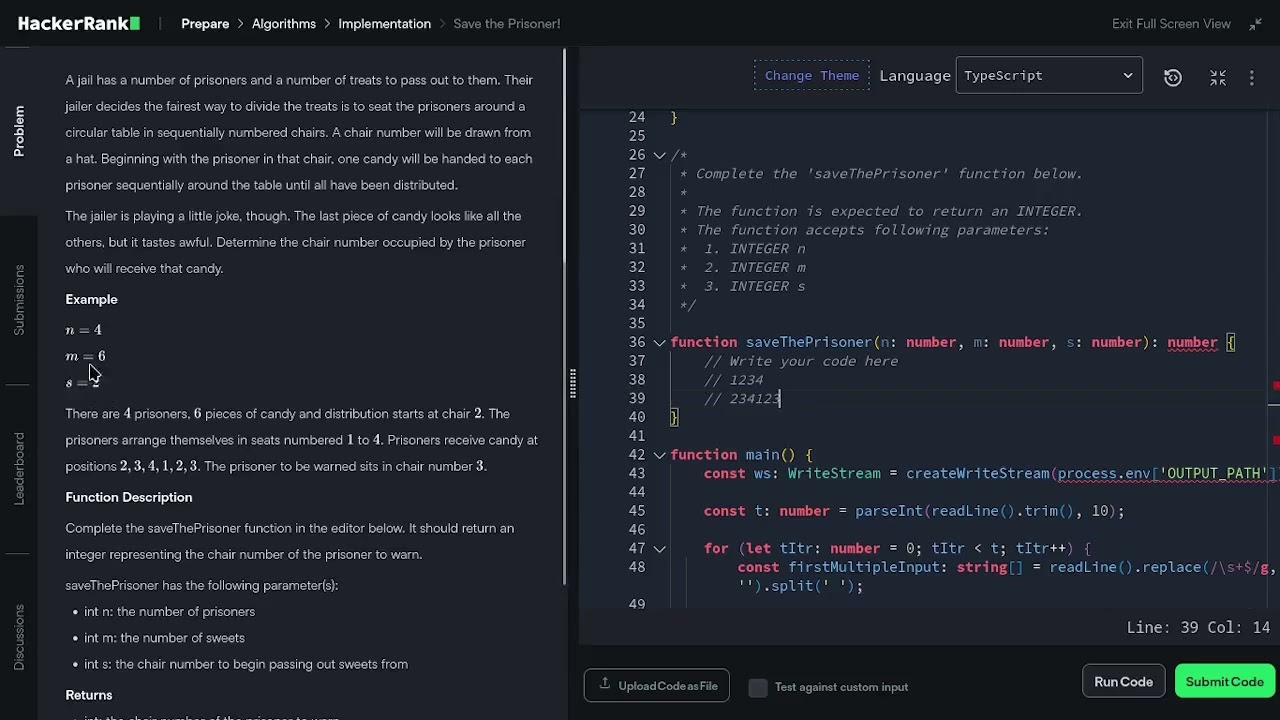Collapse the saveThePrisoner function at line 36
The width and height of the screenshot is (1280, 720).
[x=660, y=342]
